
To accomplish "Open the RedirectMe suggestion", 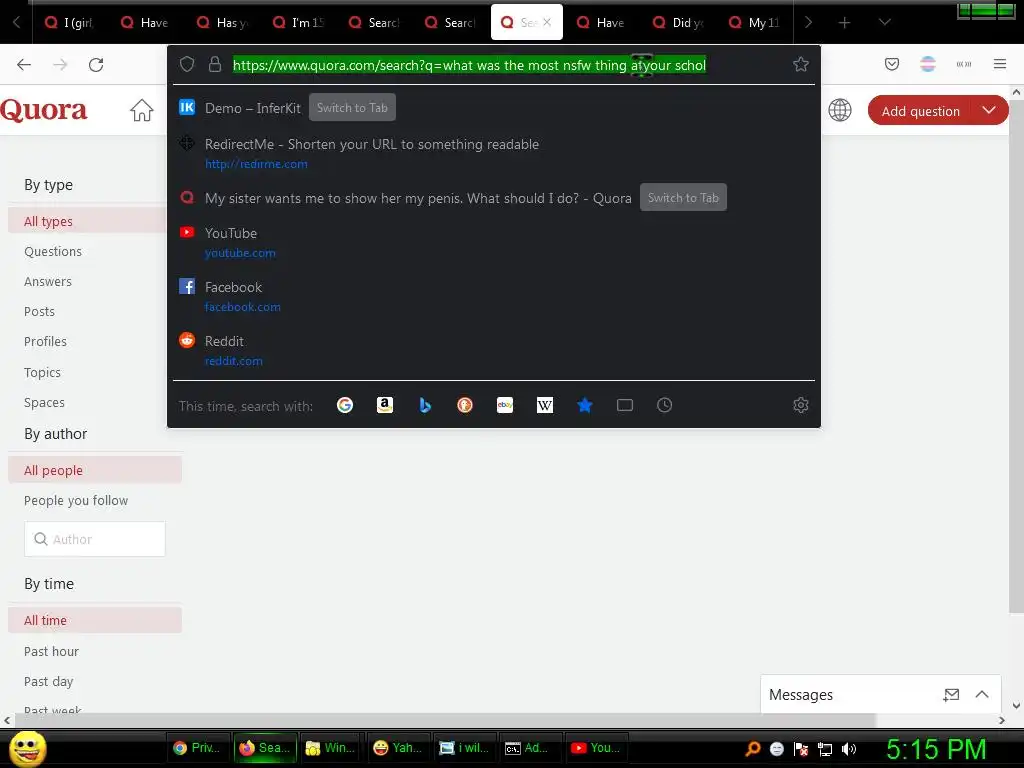I will 494,153.
